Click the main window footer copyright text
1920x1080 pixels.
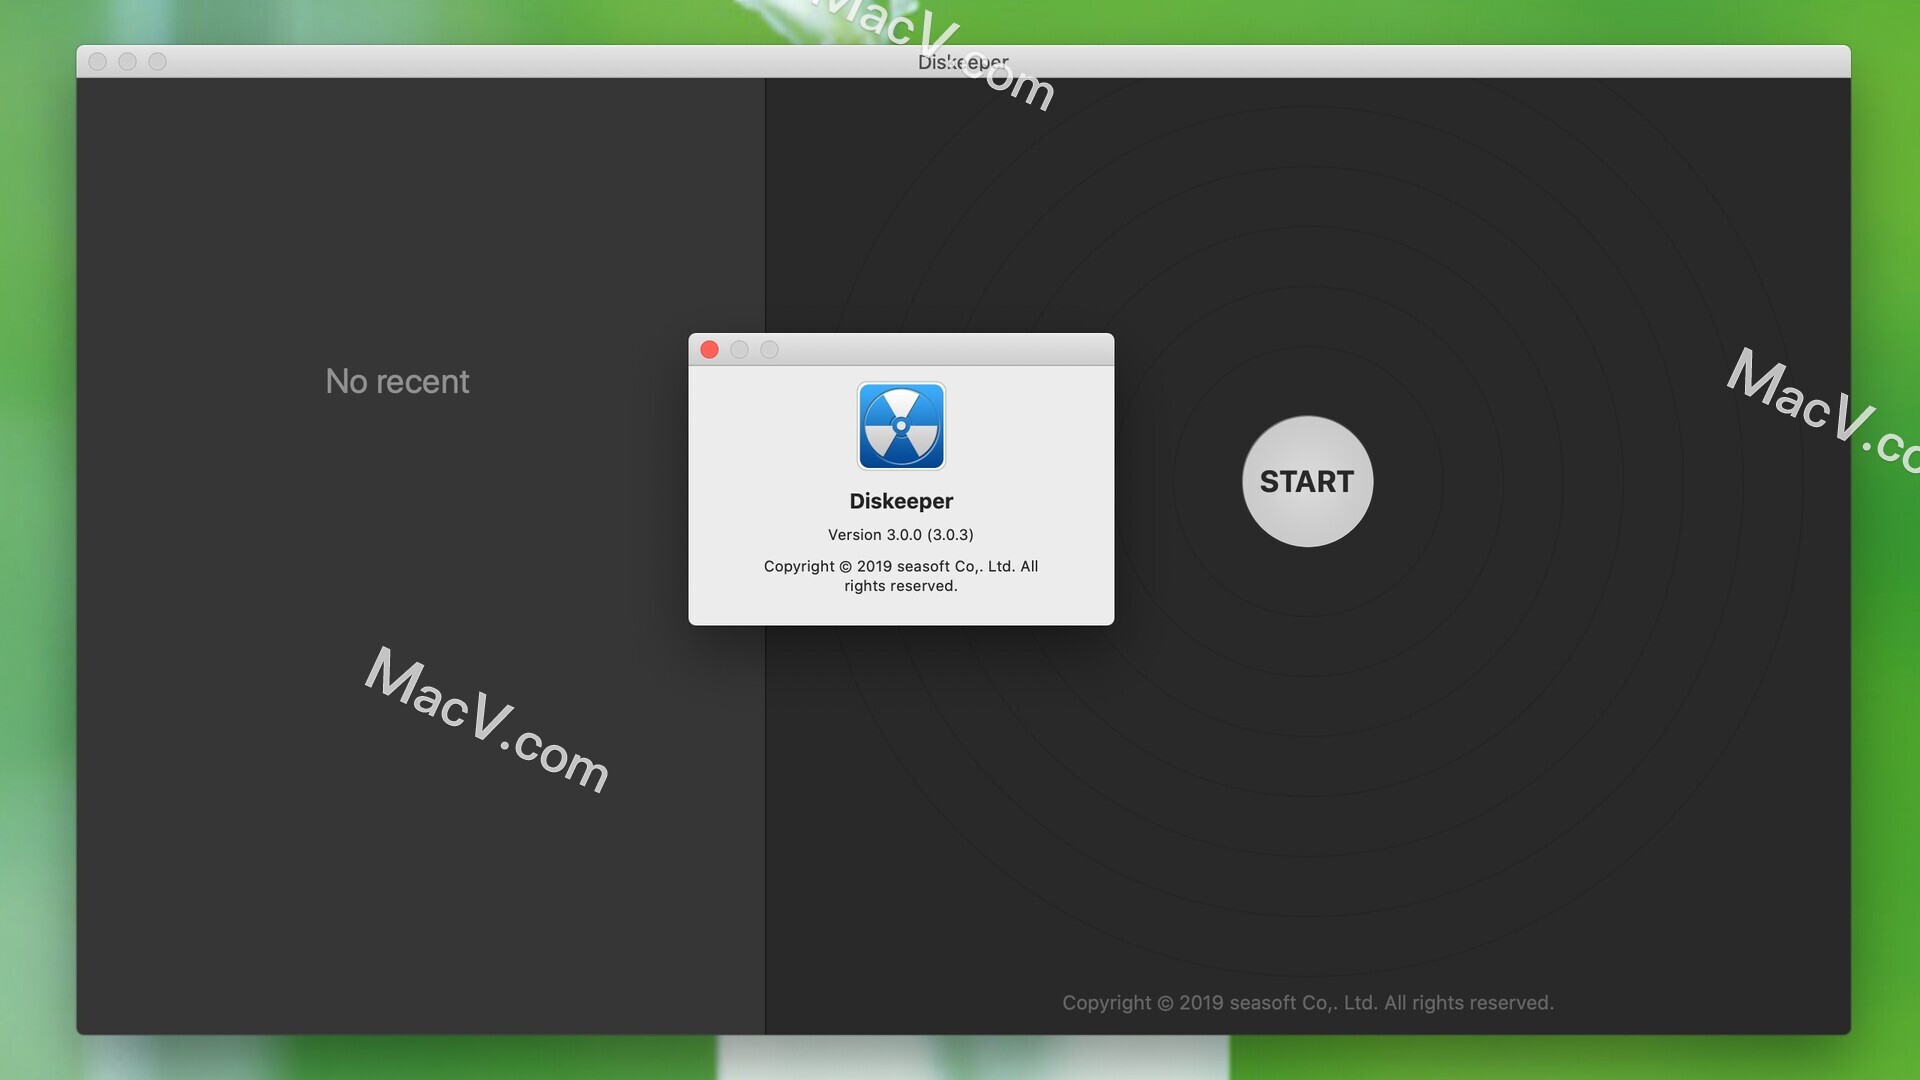1308,1002
